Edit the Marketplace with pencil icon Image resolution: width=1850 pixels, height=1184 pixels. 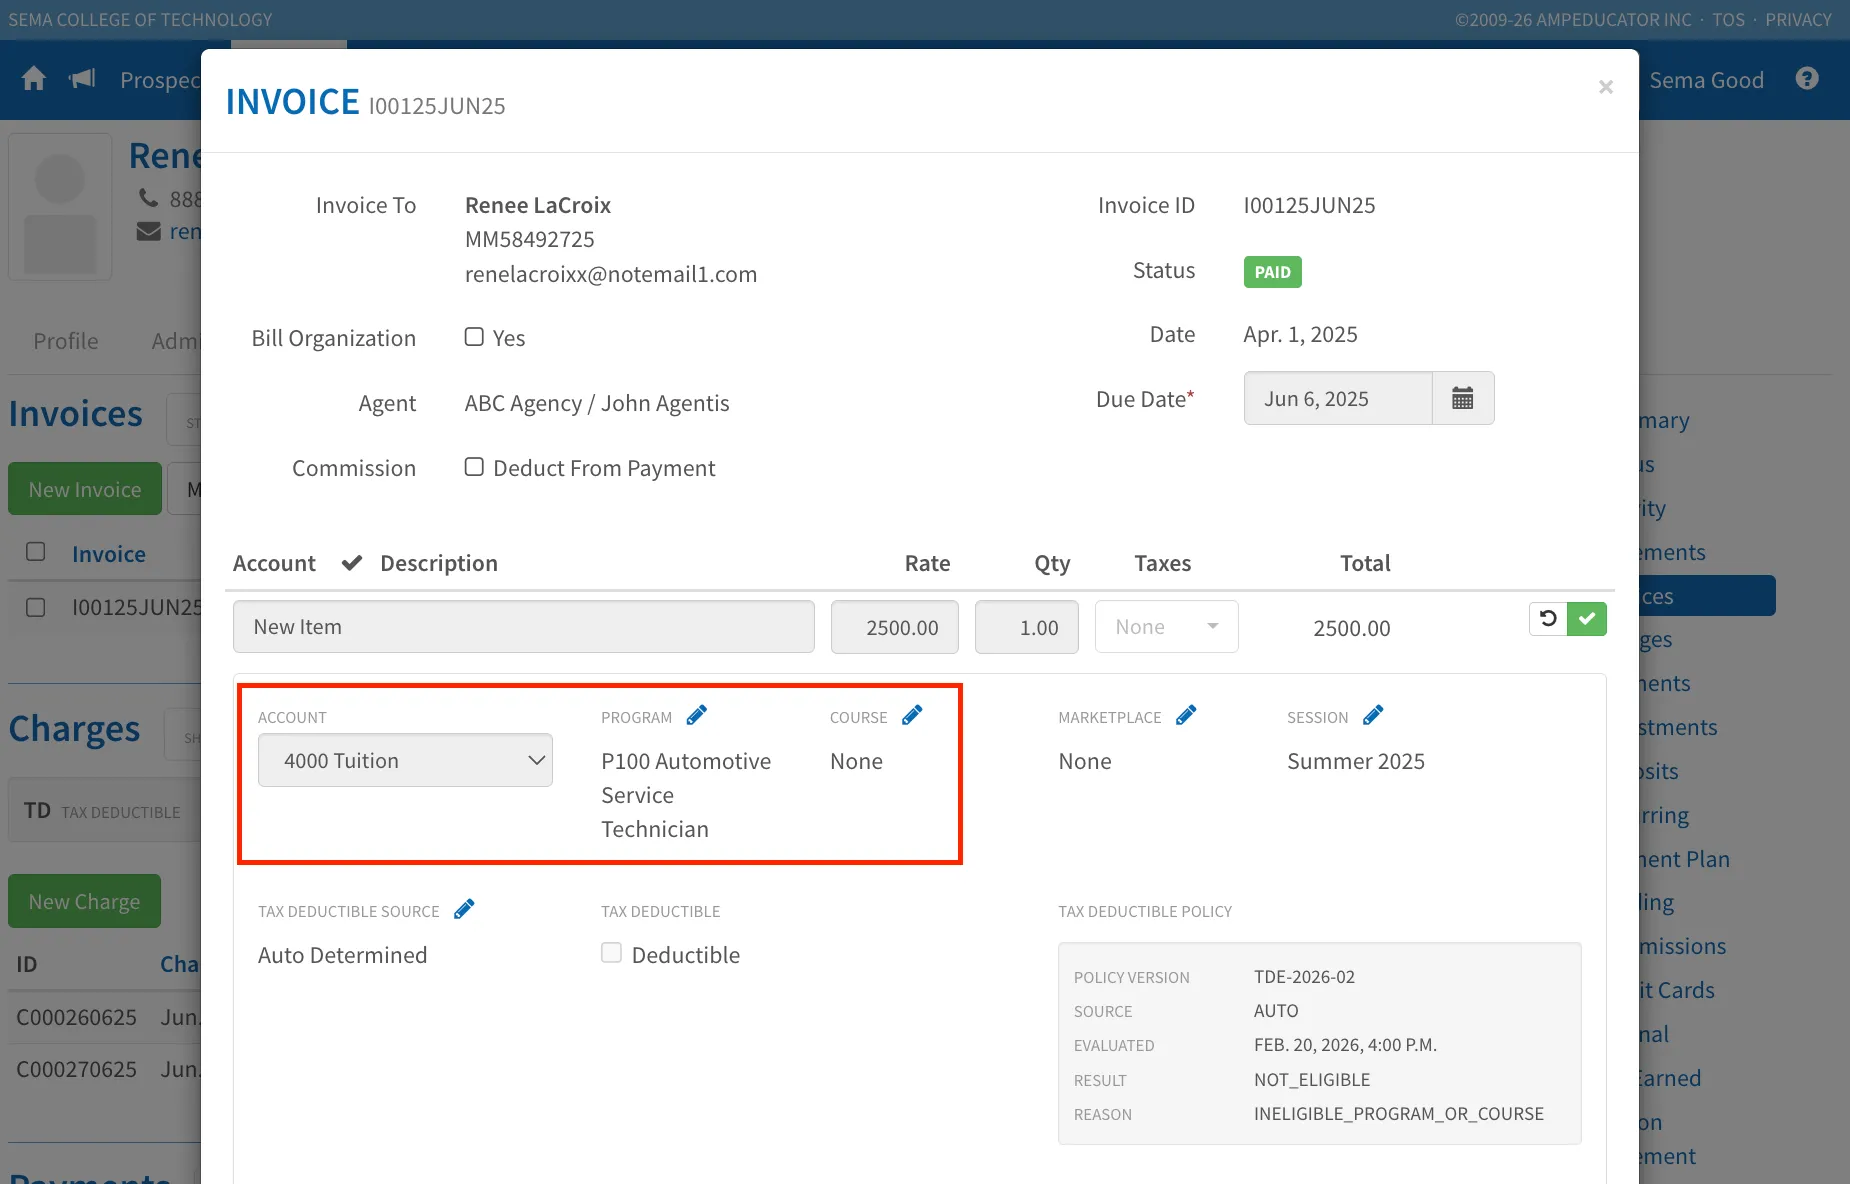(1186, 715)
